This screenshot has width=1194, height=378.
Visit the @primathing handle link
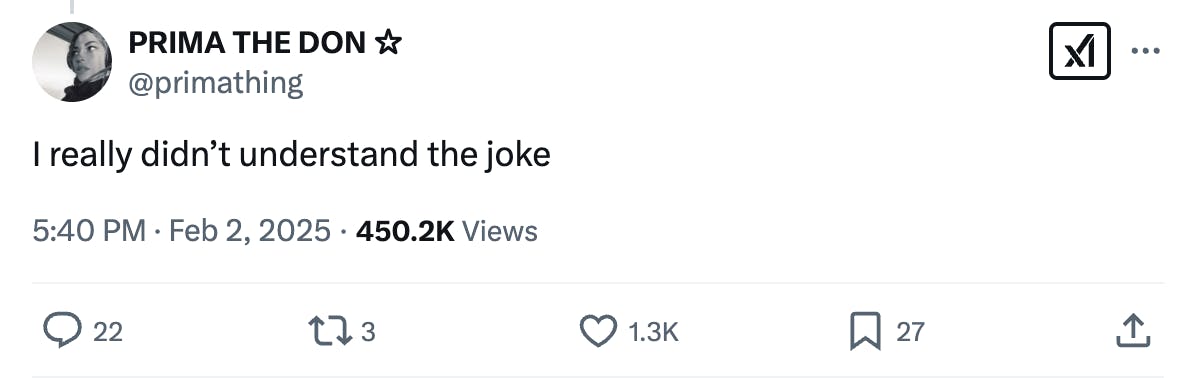[x=215, y=82]
